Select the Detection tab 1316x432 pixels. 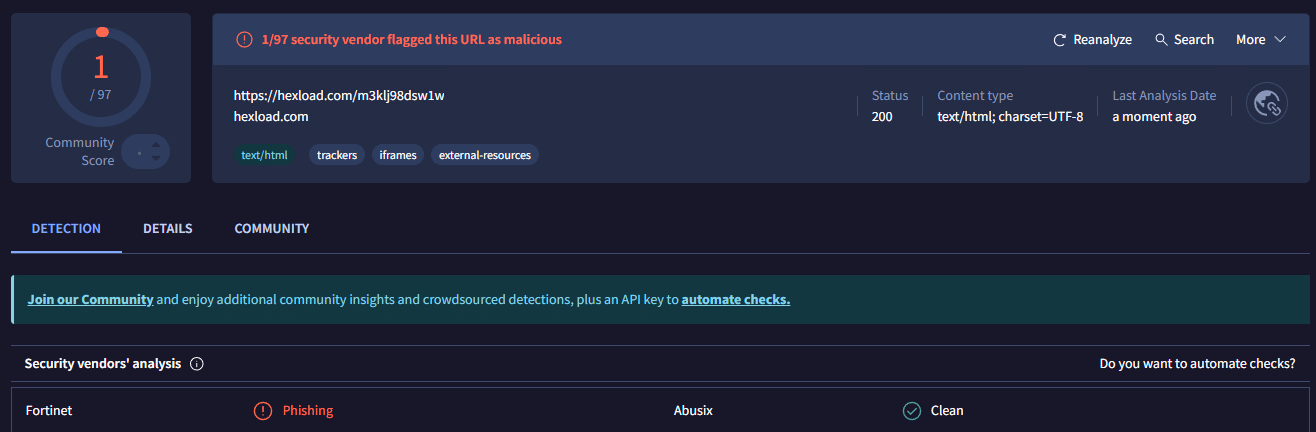pos(66,229)
